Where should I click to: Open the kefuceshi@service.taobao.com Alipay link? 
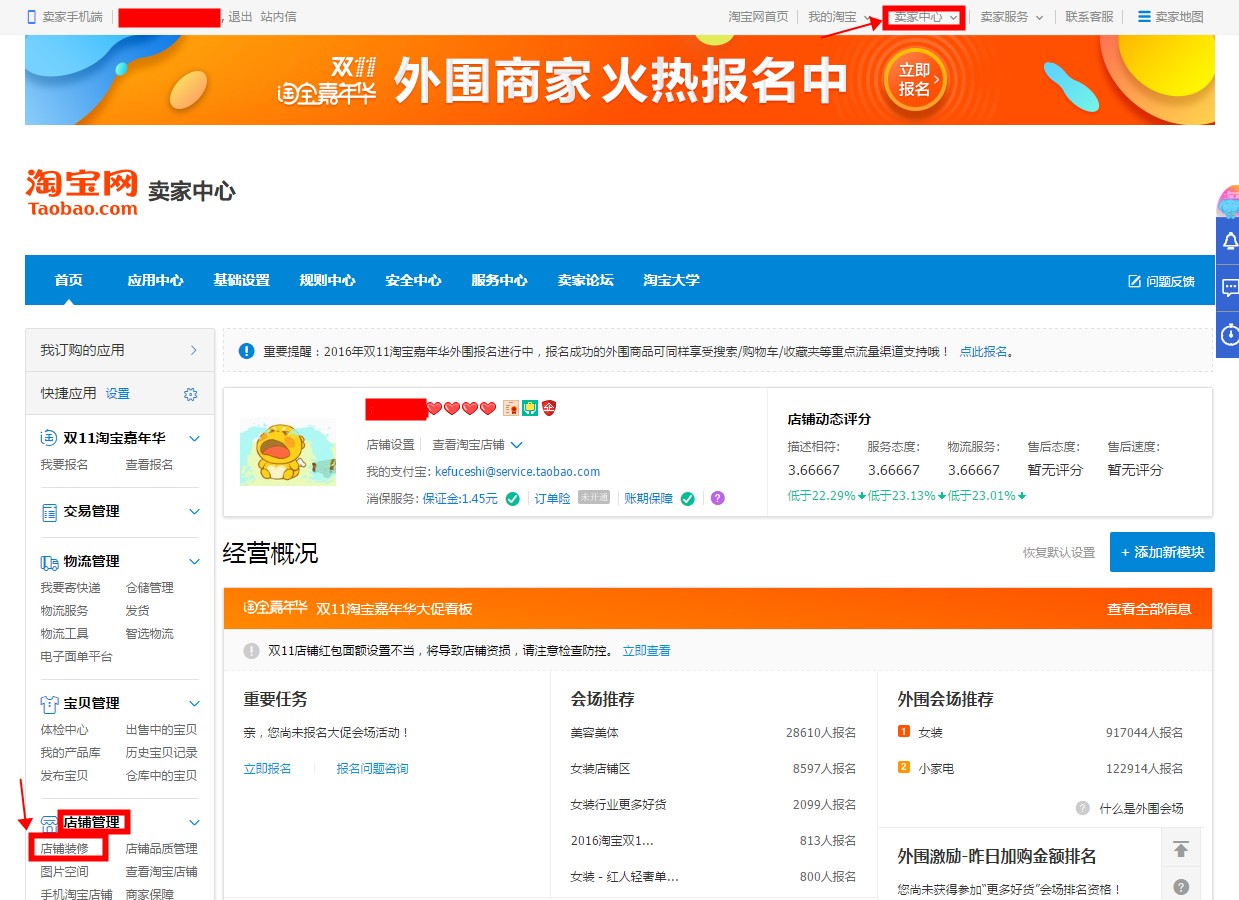(517, 472)
